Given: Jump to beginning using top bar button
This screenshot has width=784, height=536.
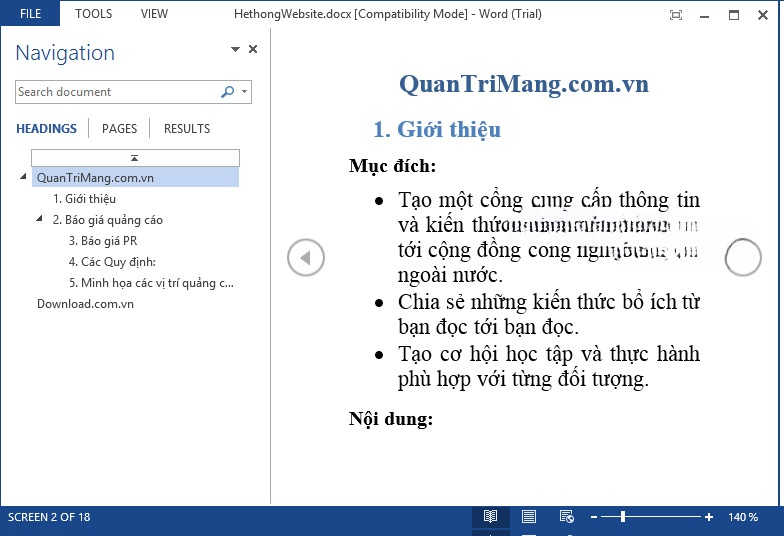Looking at the screenshot, I should (x=135, y=158).
